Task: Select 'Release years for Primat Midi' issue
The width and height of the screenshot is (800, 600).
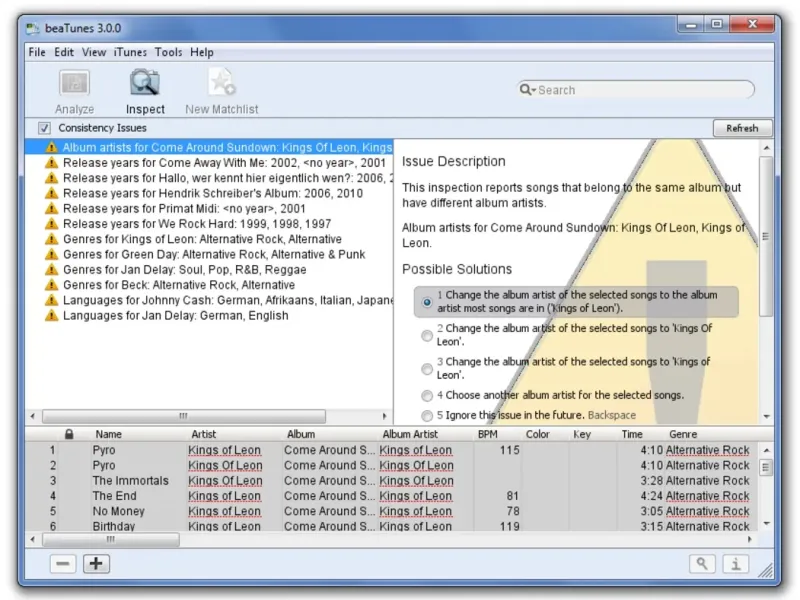Action: pyautogui.click(x=209, y=209)
